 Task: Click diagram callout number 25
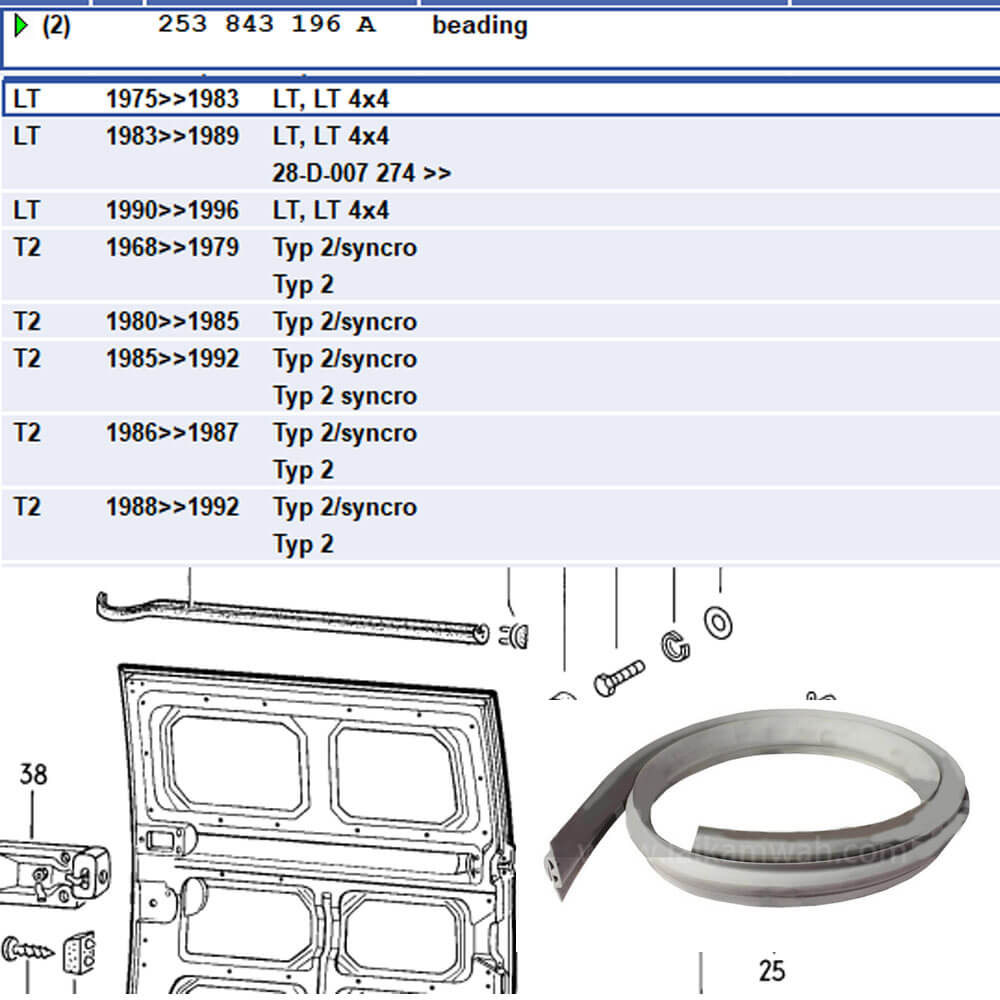coord(771,970)
